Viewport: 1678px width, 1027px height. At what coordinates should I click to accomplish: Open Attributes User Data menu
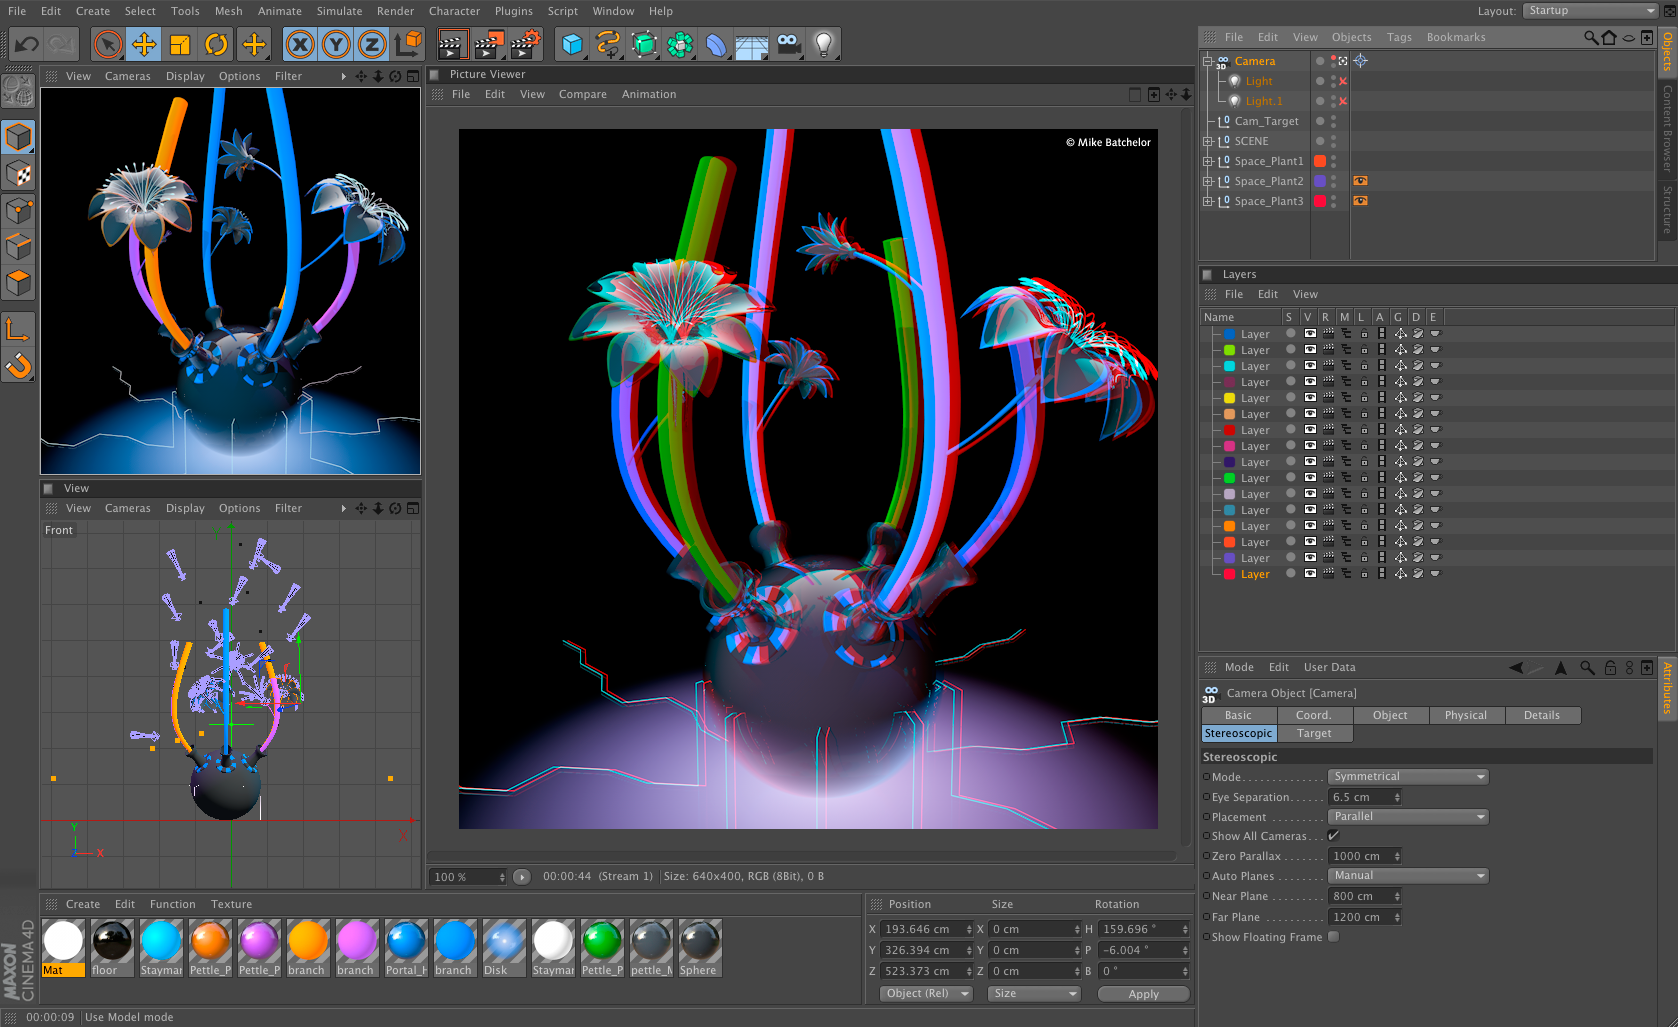coord(1329,667)
